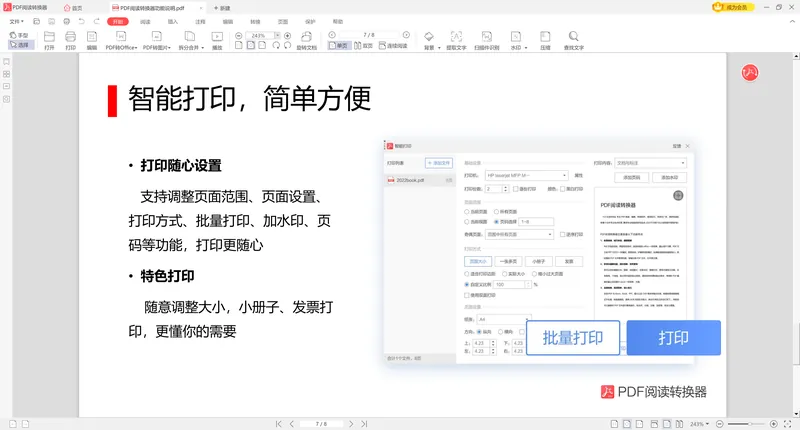Screen dimensions: 800x430
Task: Select the 转换 (Convert) ribbon tab
Action: pos(255,21)
